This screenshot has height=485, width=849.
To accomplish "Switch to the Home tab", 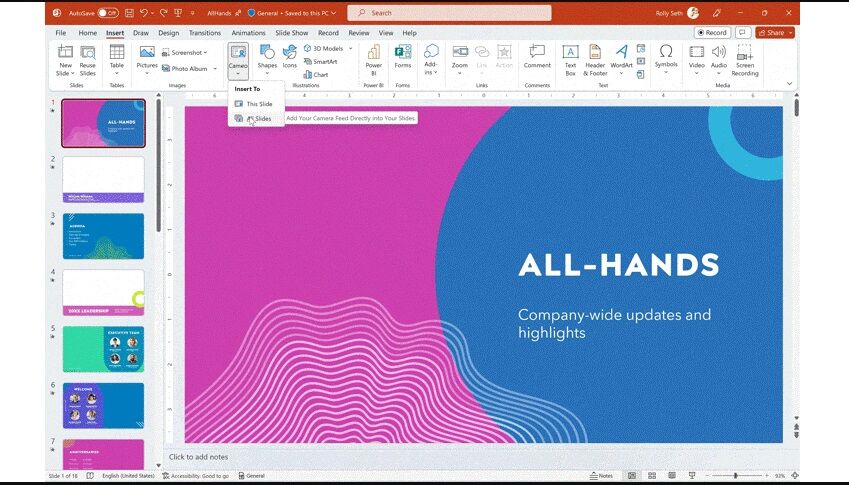I will click(x=88, y=33).
